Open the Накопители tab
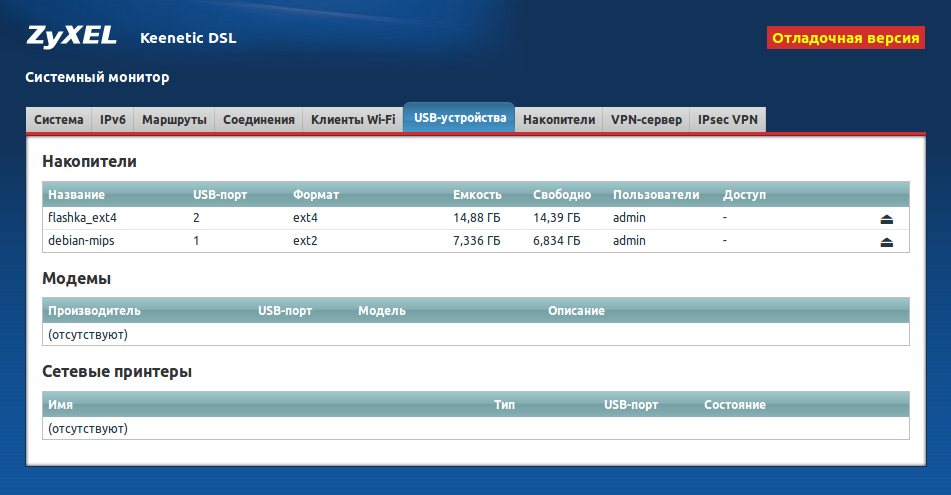Screen dimensions: 951x495 559,120
